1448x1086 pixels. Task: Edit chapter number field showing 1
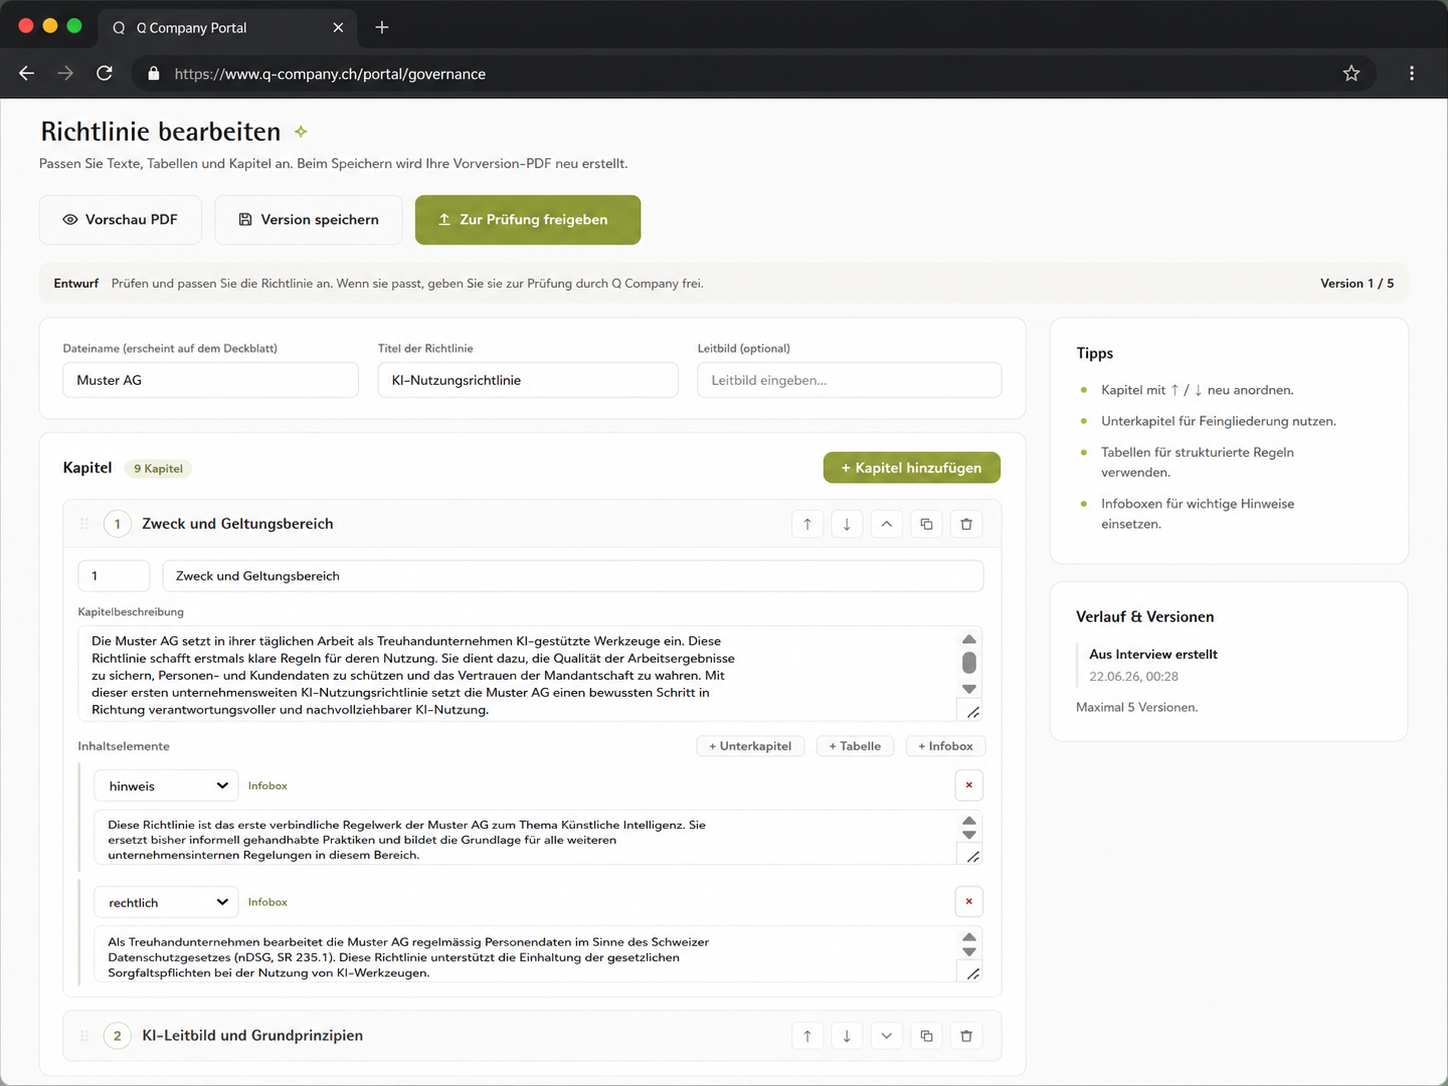(114, 576)
